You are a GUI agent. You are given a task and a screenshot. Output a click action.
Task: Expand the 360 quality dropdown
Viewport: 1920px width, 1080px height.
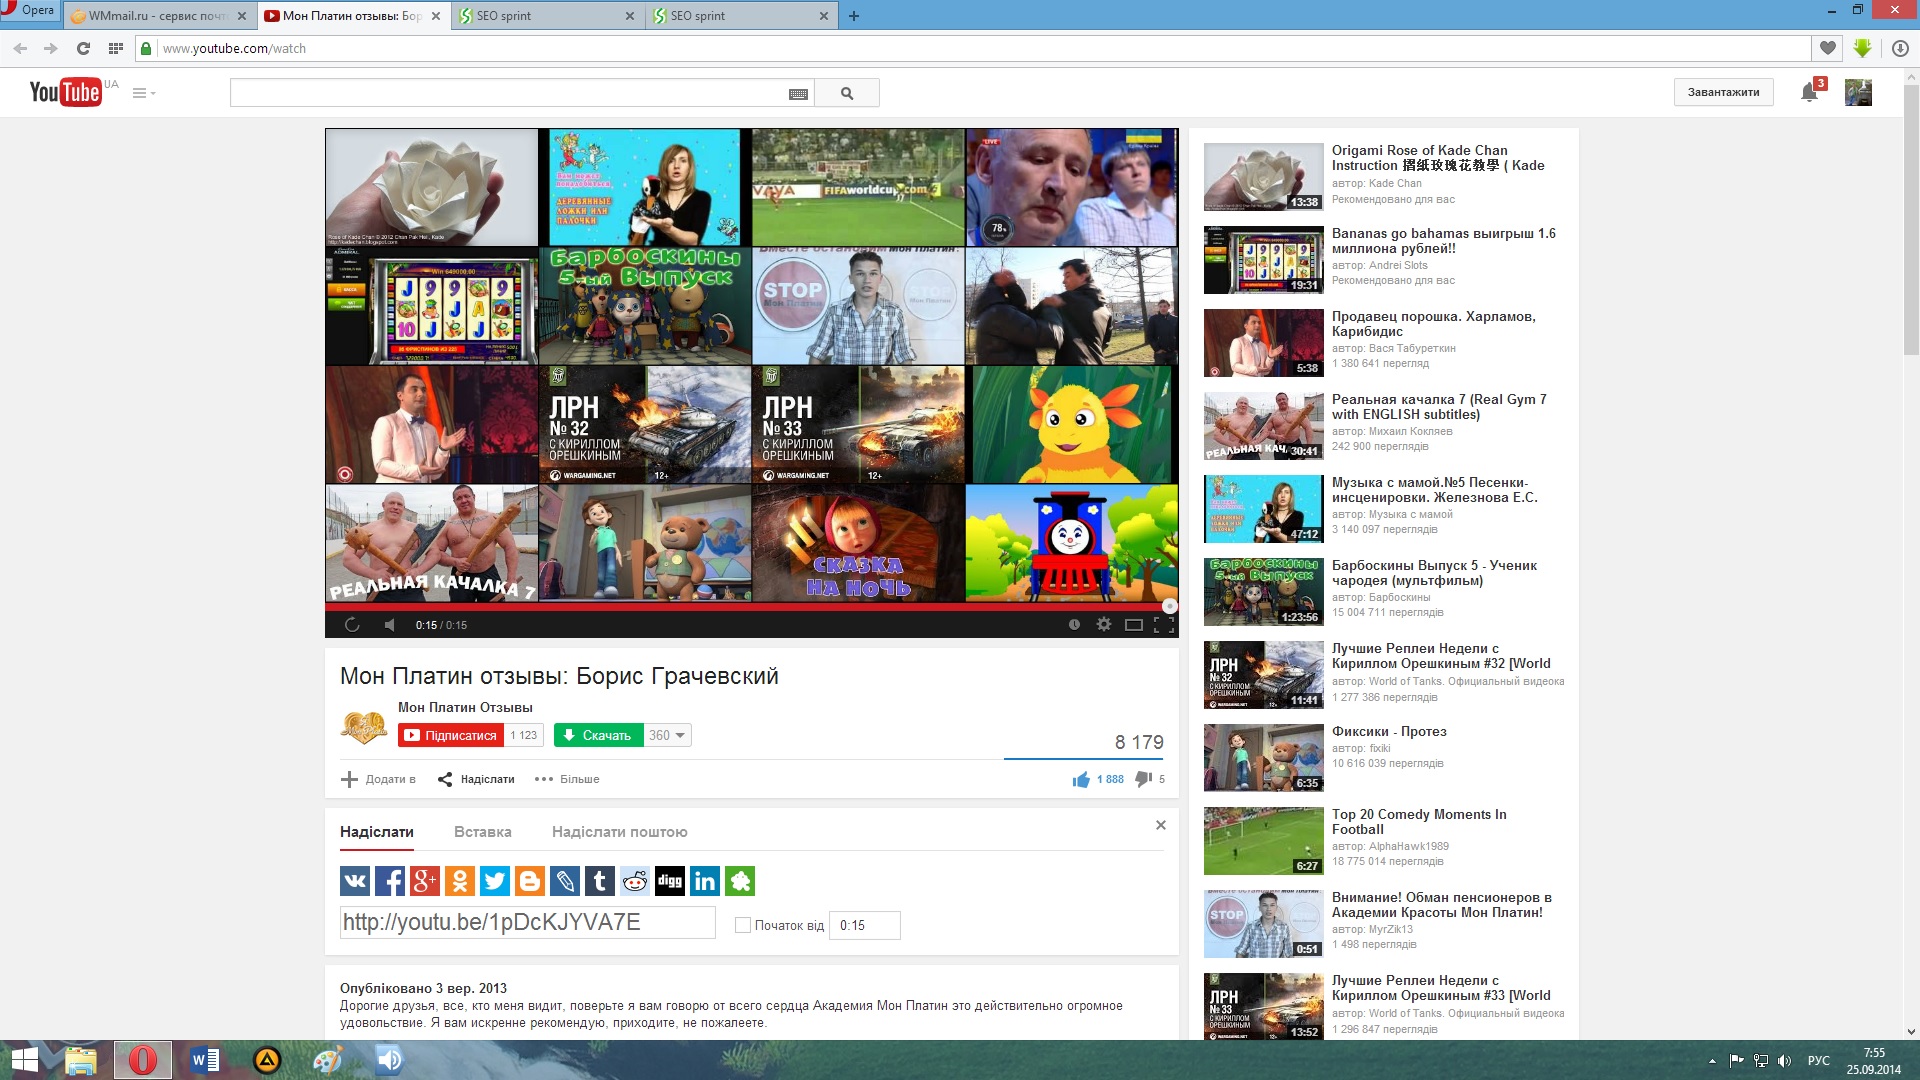[667, 735]
